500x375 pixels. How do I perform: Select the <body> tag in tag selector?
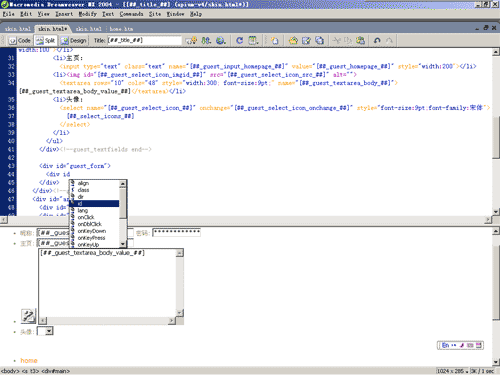[x=9, y=371]
